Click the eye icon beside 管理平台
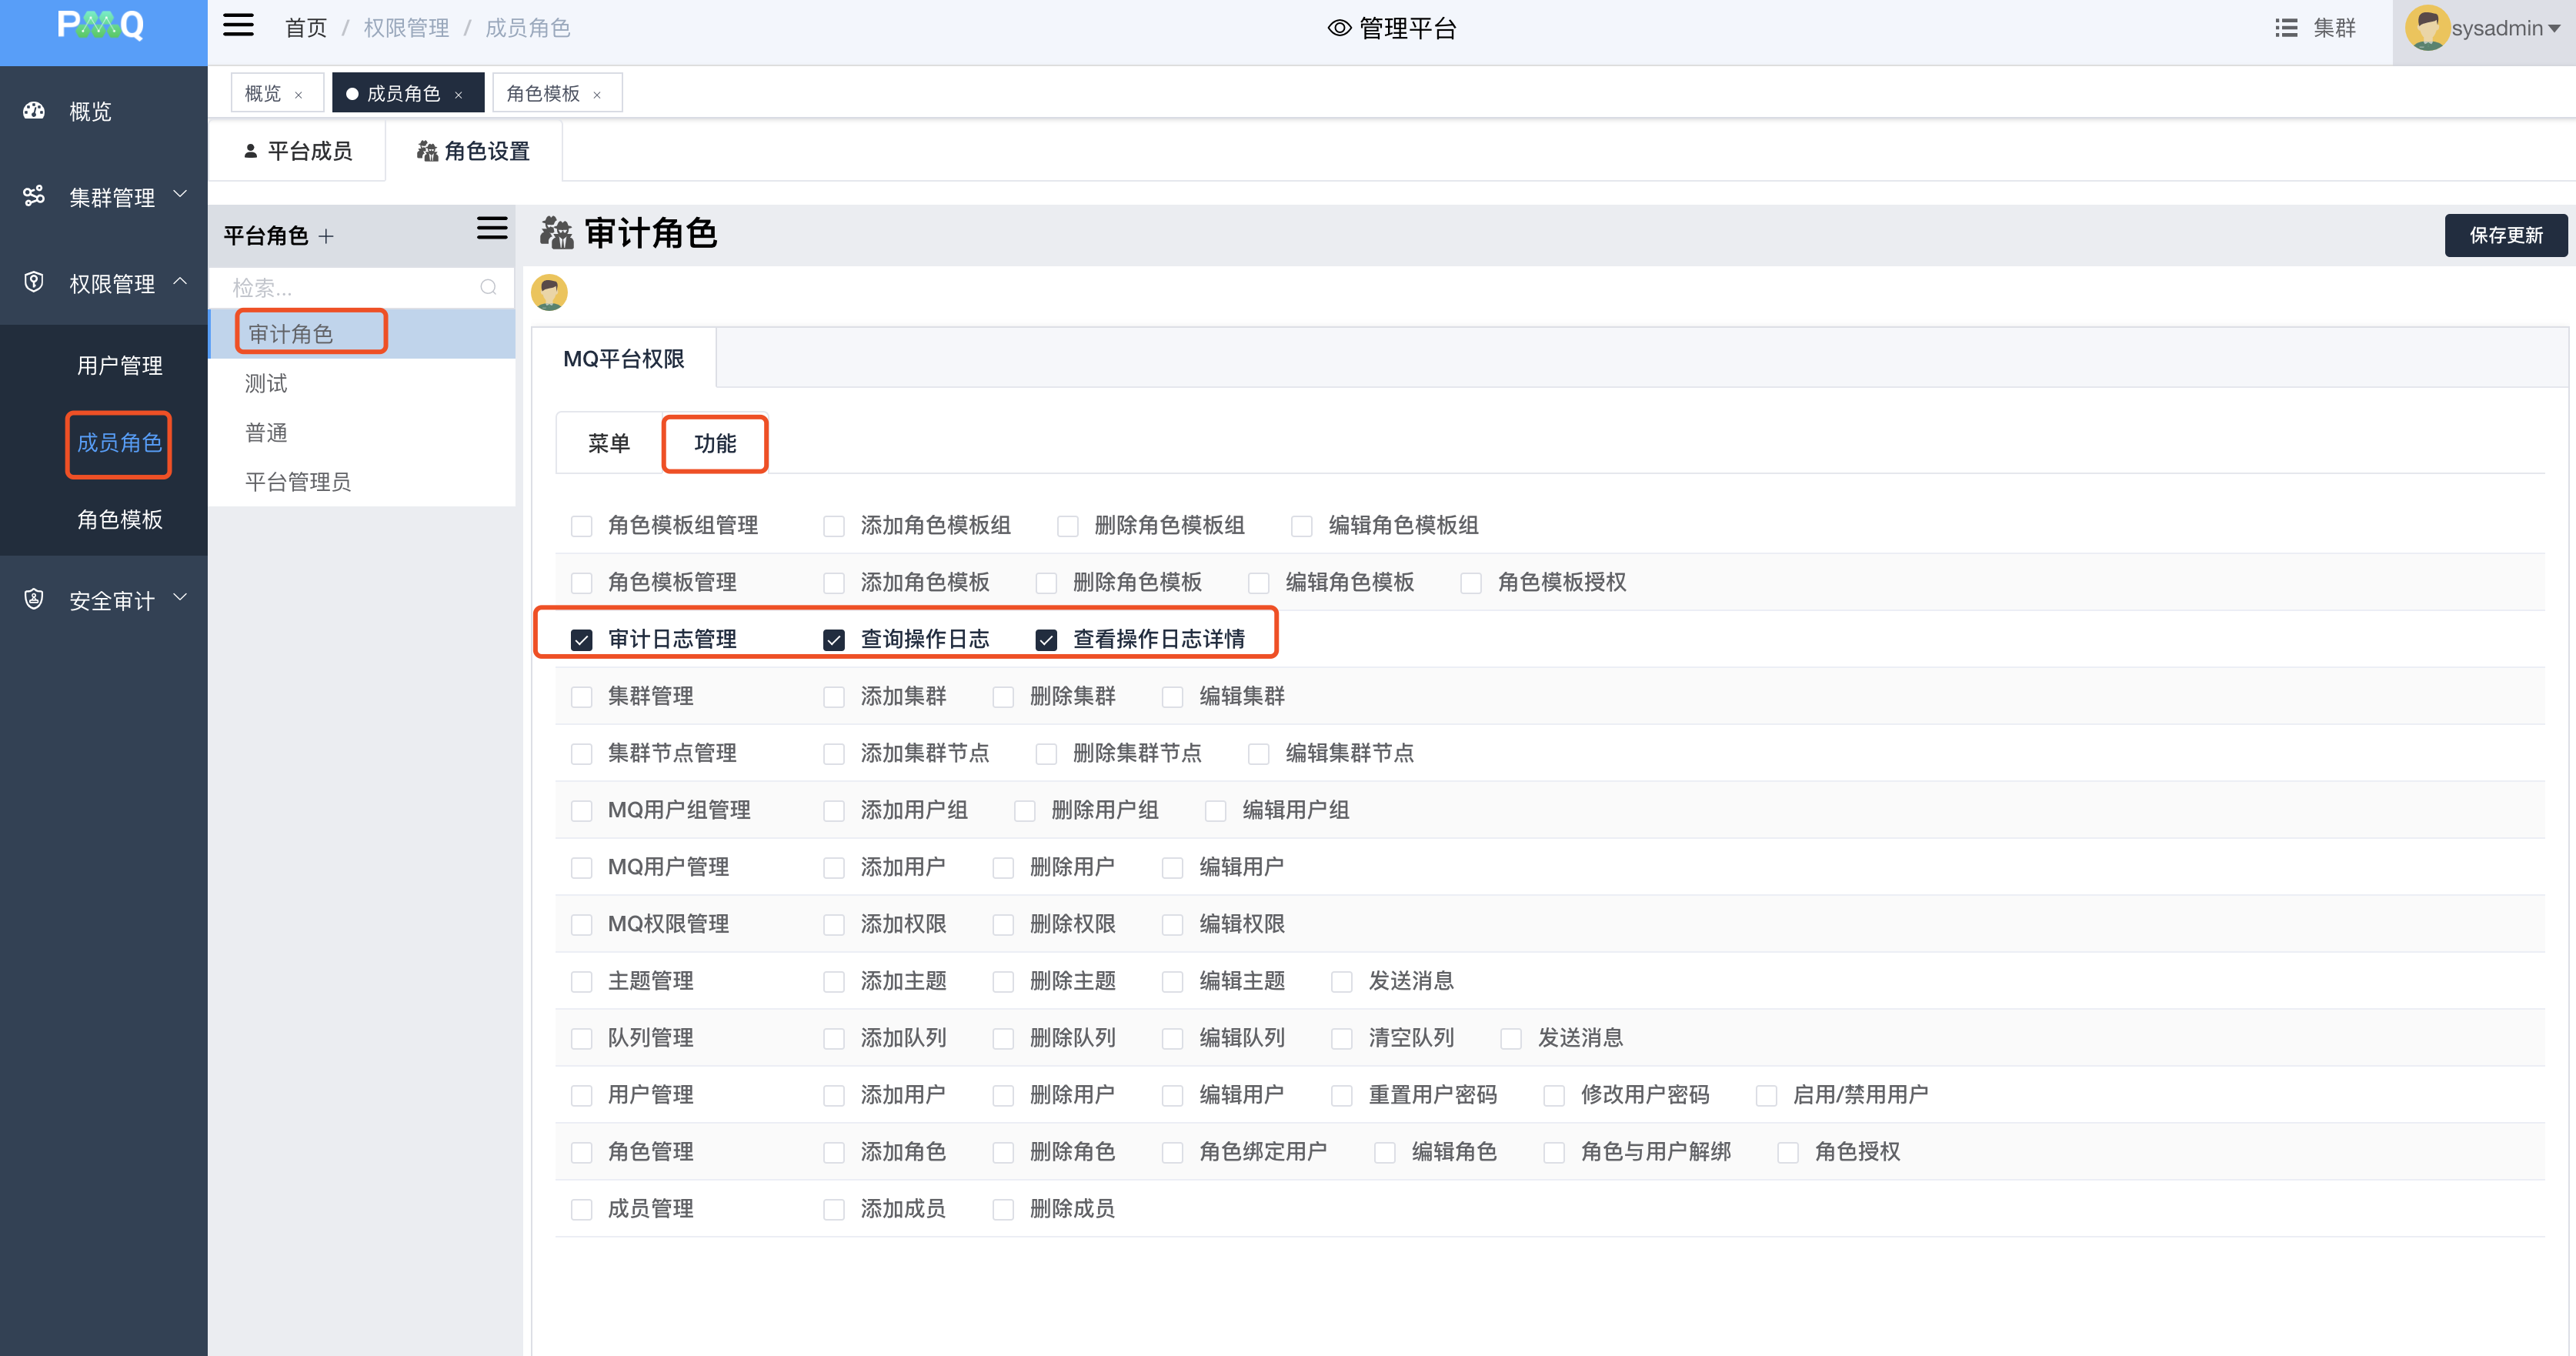This screenshot has width=2576, height=1356. pos(1339,28)
